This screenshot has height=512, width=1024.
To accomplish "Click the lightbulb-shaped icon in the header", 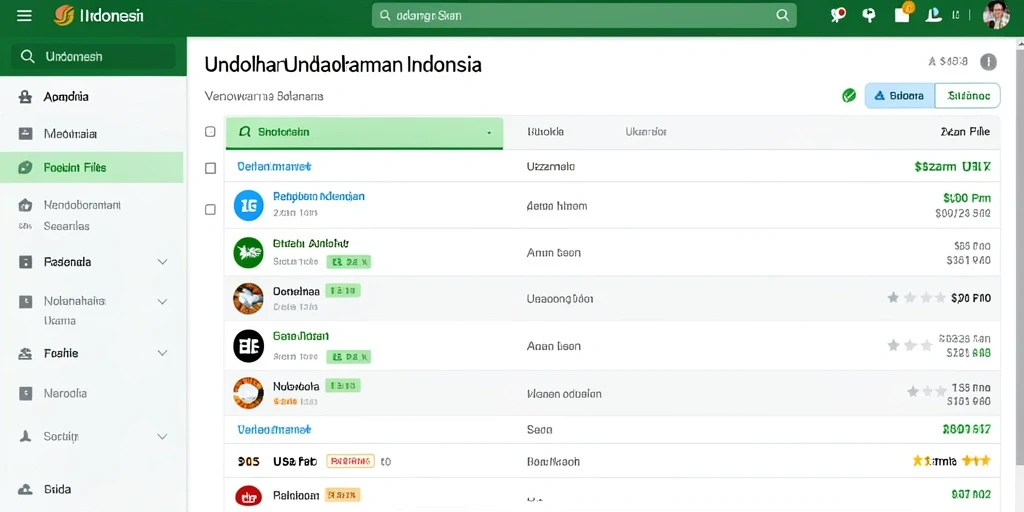I will [869, 15].
